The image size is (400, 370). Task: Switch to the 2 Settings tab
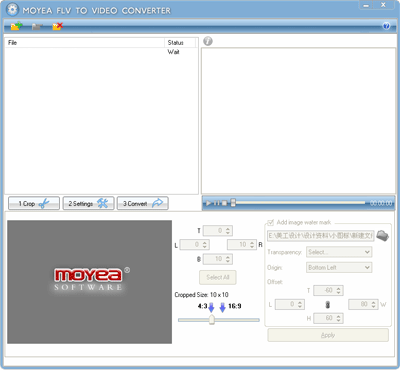tap(89, 203)
